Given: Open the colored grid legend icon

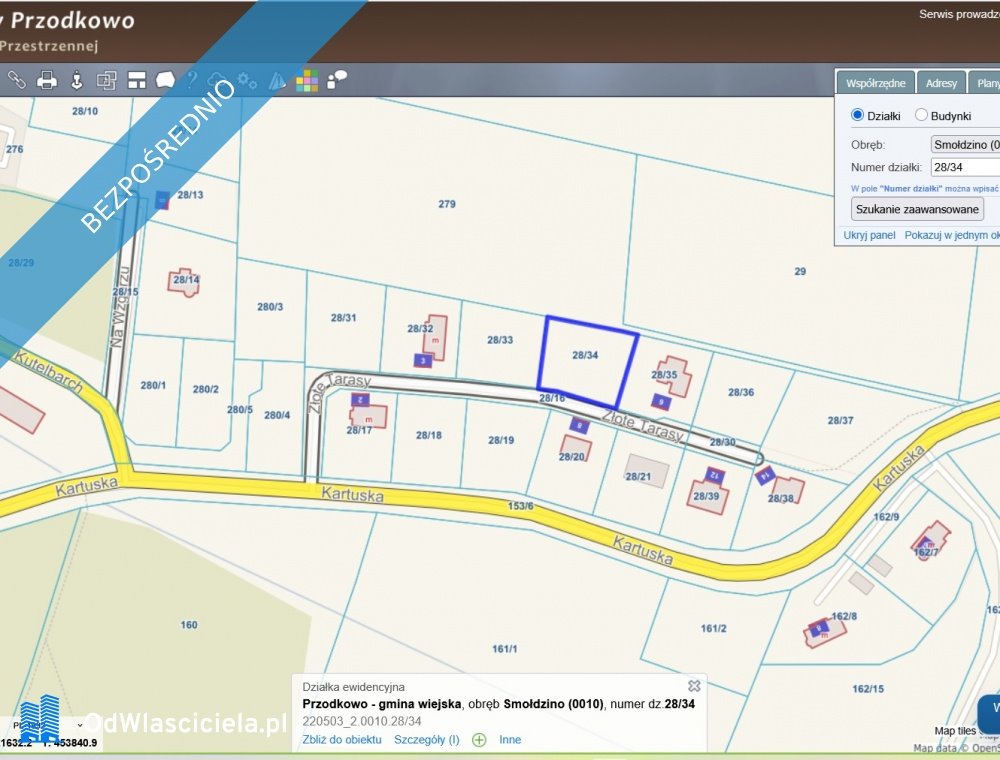Looking at the screenshot, I should (306, 80).
